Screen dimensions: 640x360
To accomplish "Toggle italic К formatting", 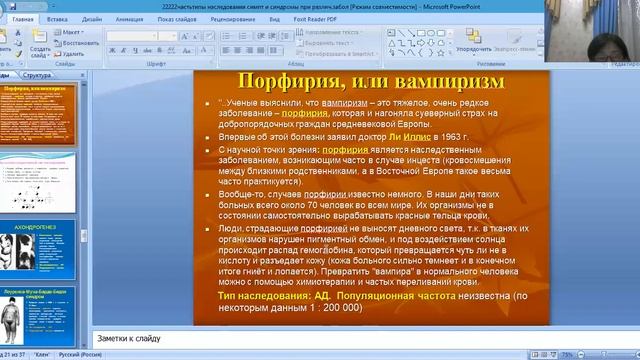I will coord(123,51).
